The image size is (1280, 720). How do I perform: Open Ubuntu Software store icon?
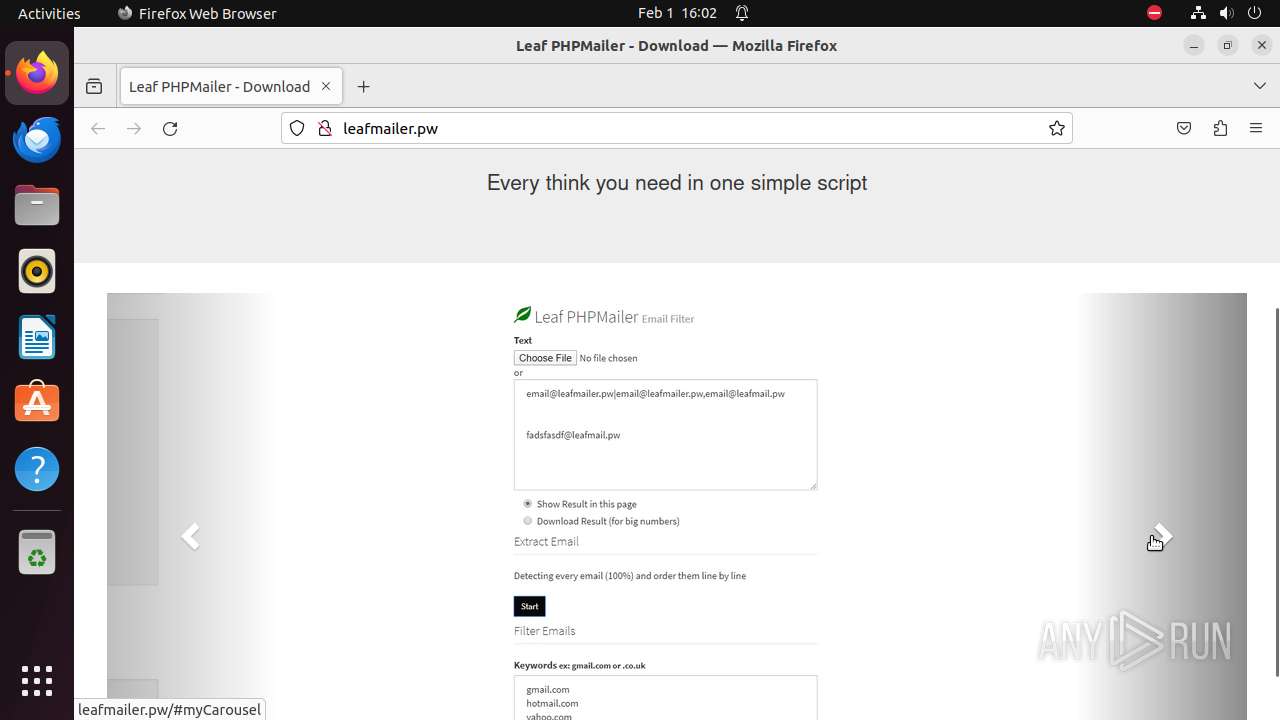(37, 403)
